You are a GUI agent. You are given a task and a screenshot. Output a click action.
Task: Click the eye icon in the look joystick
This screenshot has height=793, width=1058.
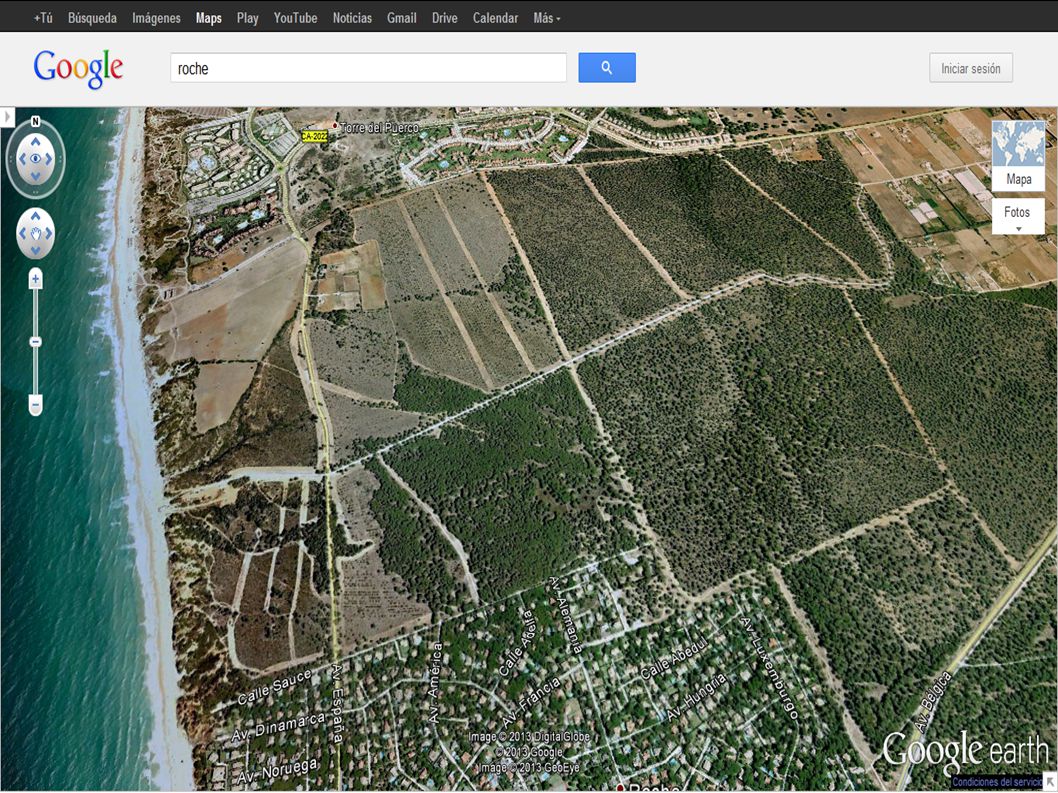pyautogui.click(x=36, y=159)
